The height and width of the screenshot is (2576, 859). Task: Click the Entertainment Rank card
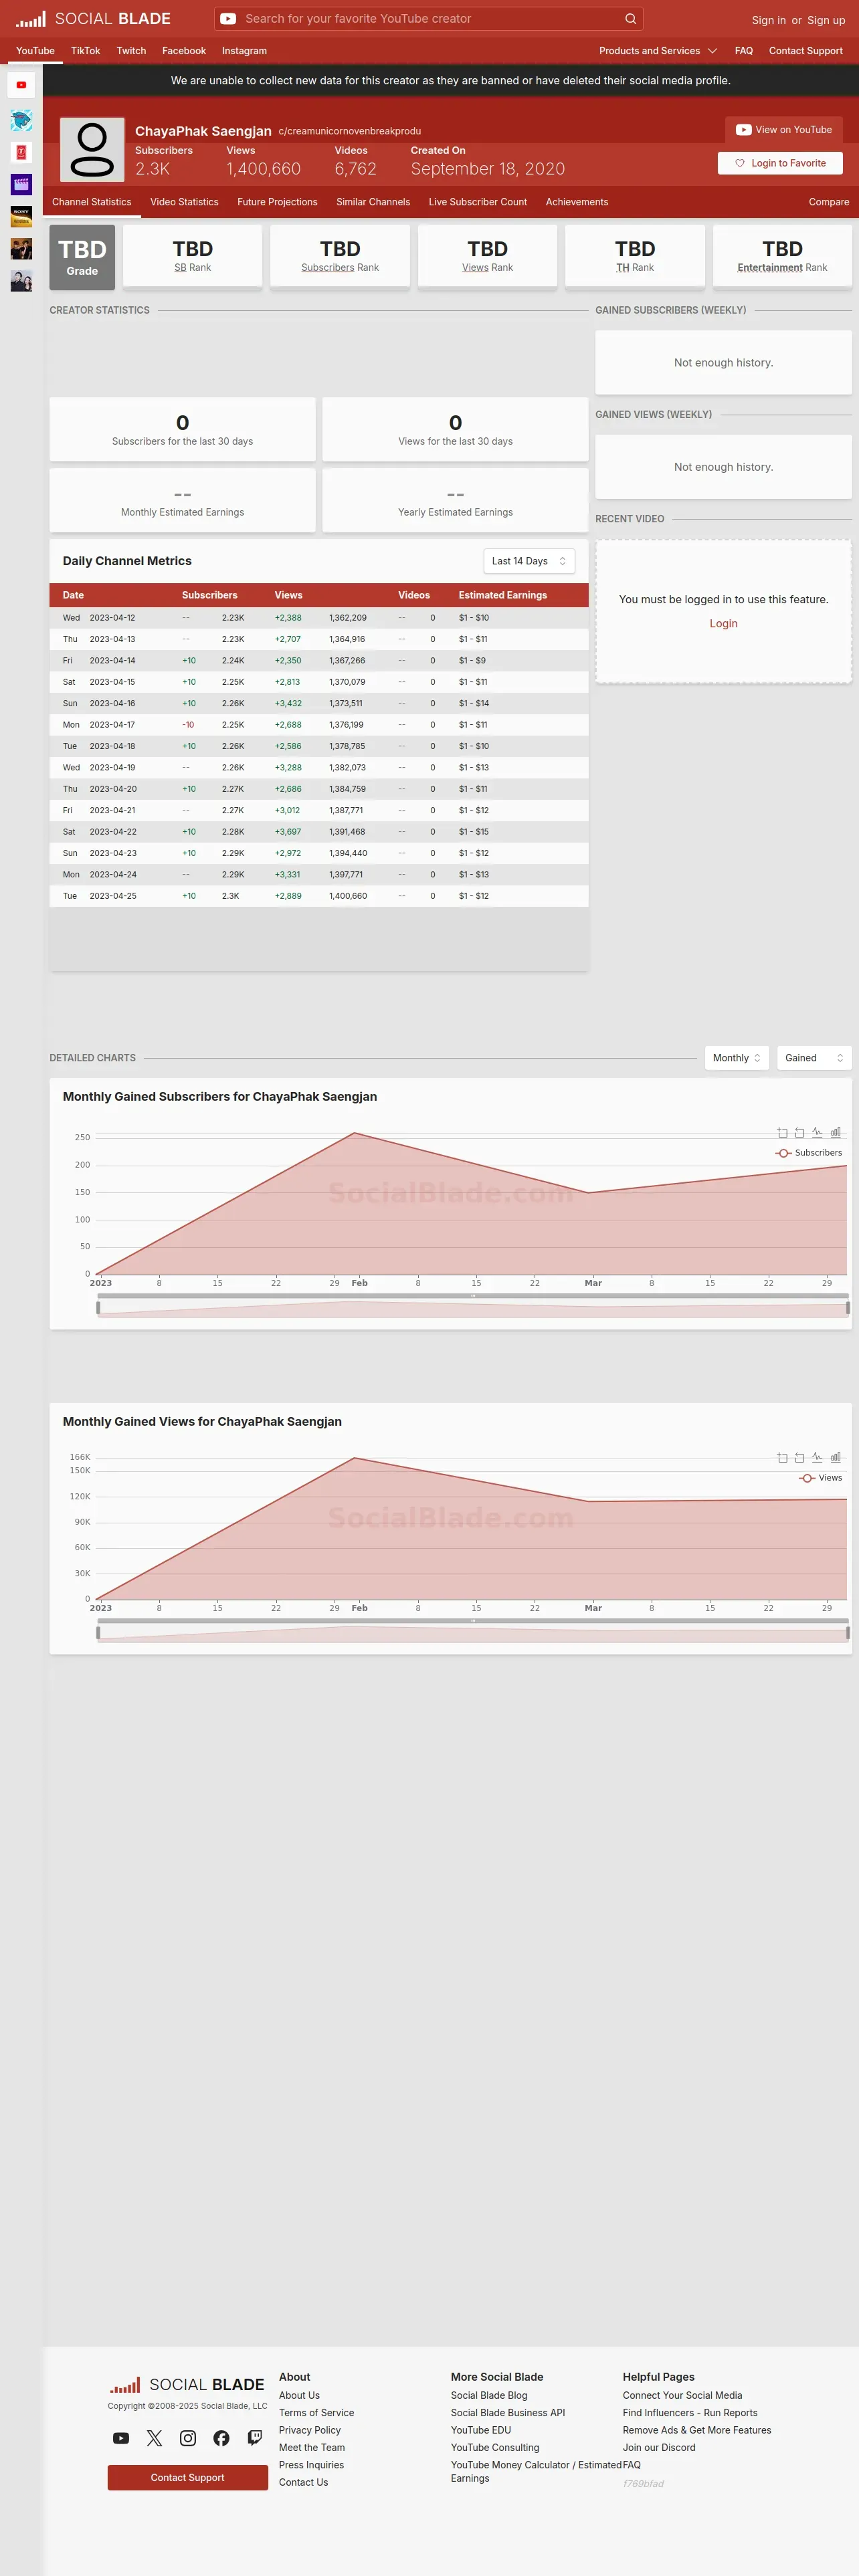[x=782, y=256]
